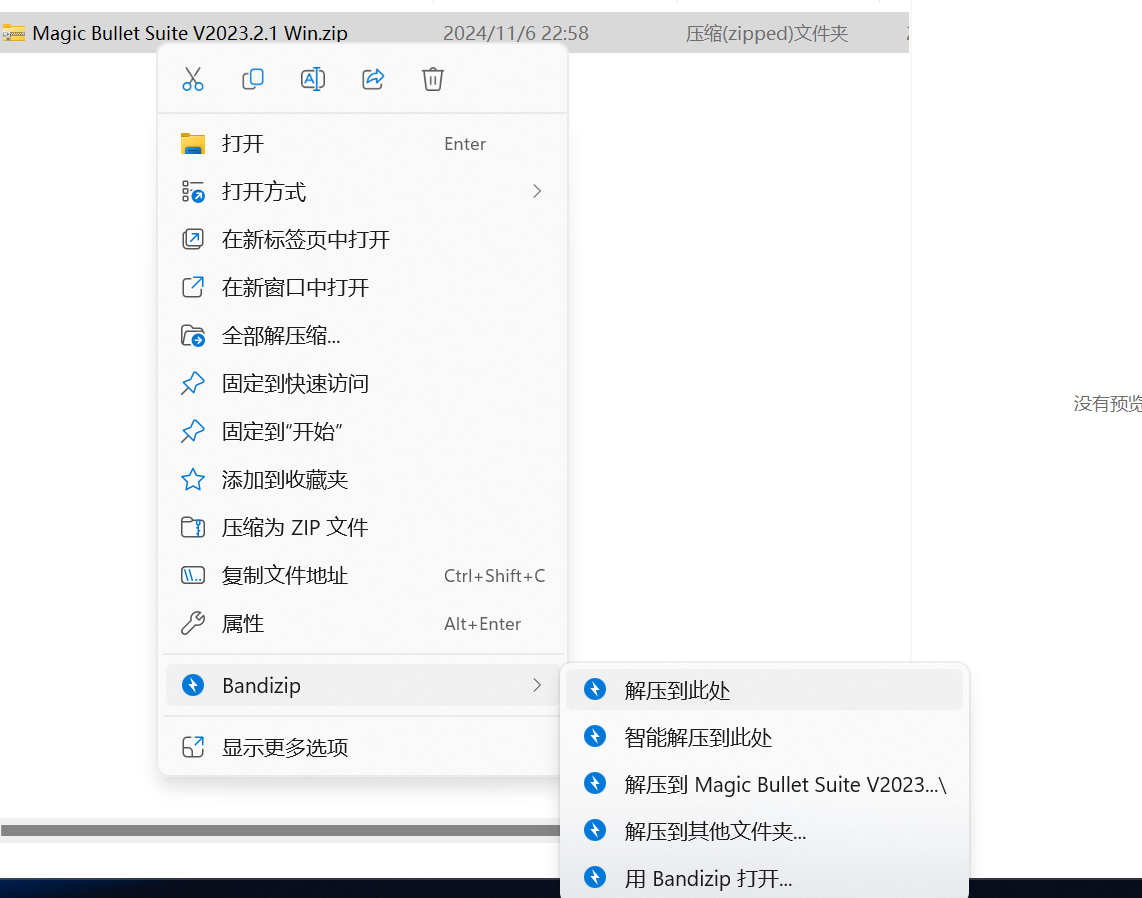The height and width of the screenshot is (898, 1142).
Task: Click the Bandizip icon beside 解压到其他文件夹
Action: pyautogui.click(x=595, y=830)
